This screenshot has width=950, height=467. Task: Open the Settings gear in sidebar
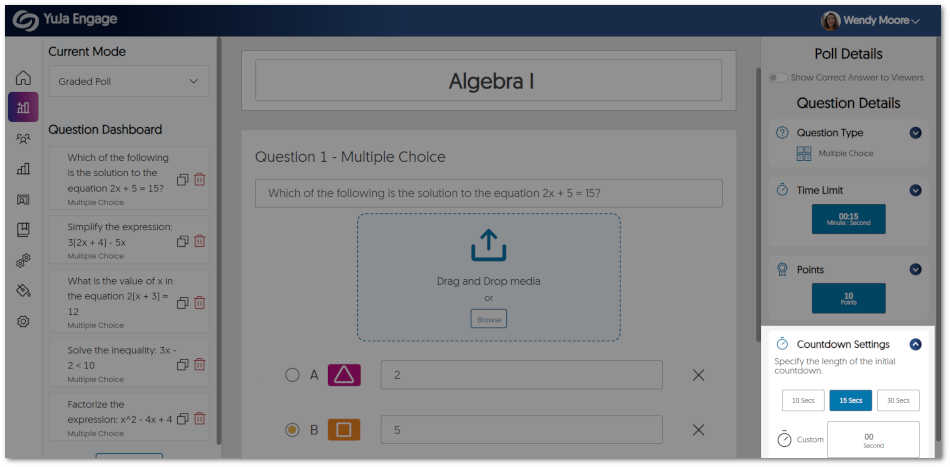coord(23,321)
